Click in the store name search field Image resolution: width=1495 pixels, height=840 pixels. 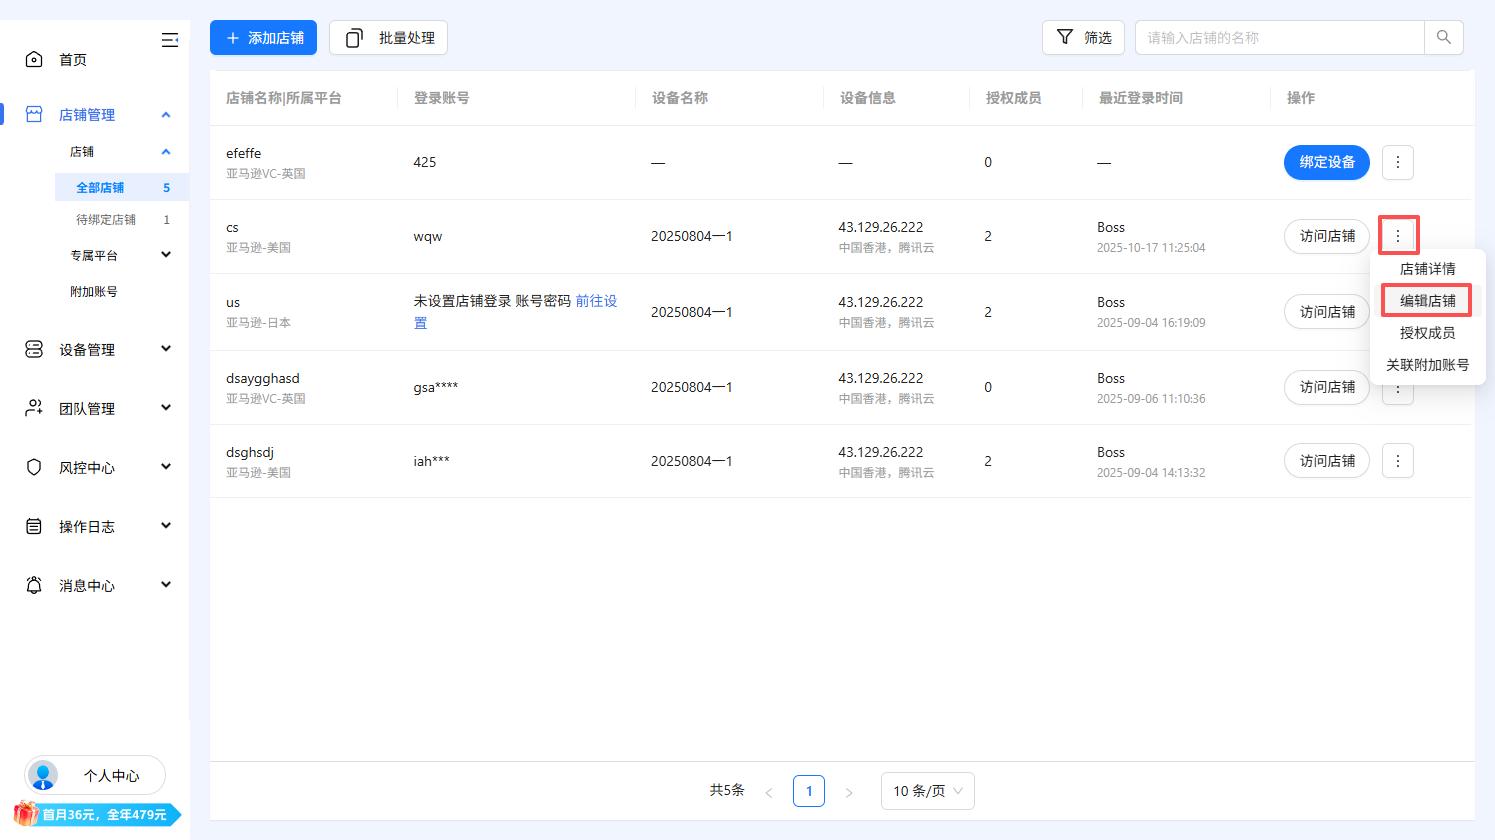pos(1280,38)
